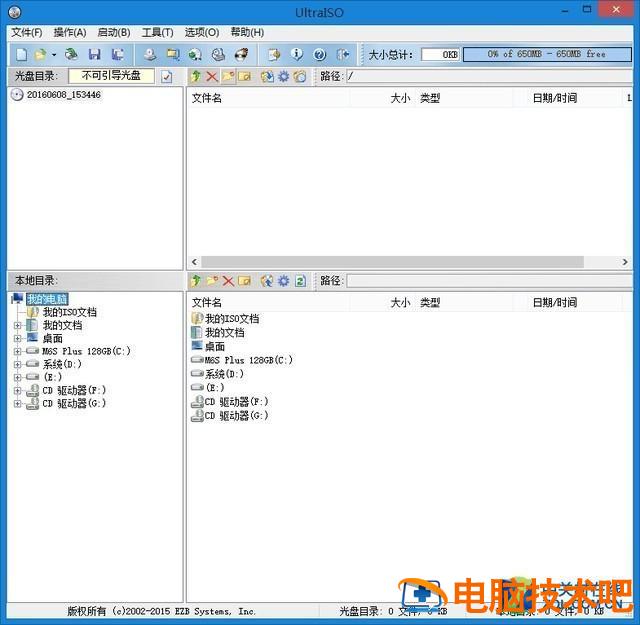Image resolution: width=640 pixels, height=625 pixels.
Task: Click upper 大小 column header
Action: [x=400, y=98]
